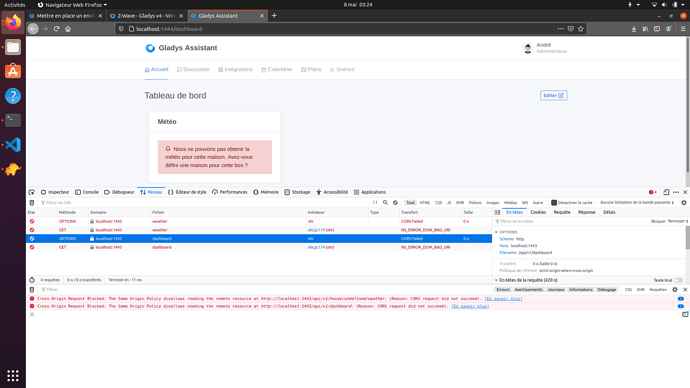This screenshot has height=388, width=690.
Task: Open Firefox downloads arrow icon
Action: [x=634, y=29]
